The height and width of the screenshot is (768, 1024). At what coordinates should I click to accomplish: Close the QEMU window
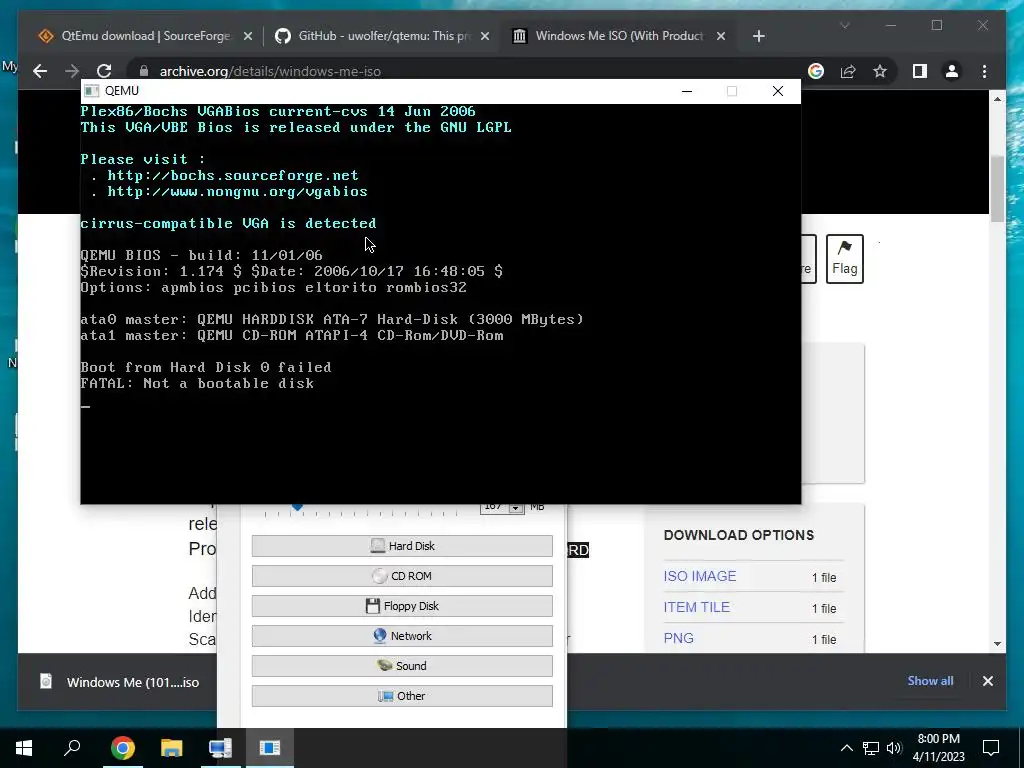click(778, 91)
